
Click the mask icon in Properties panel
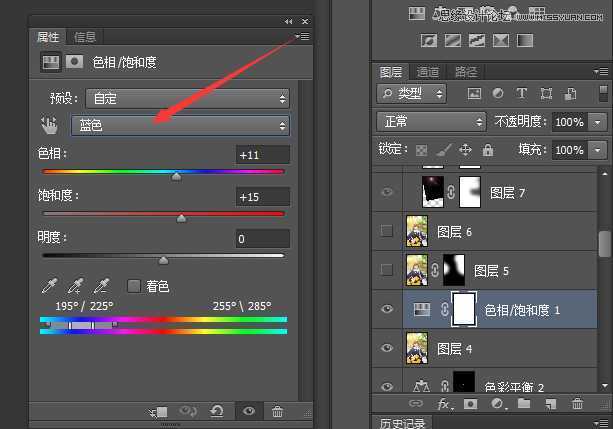(74, 62)
